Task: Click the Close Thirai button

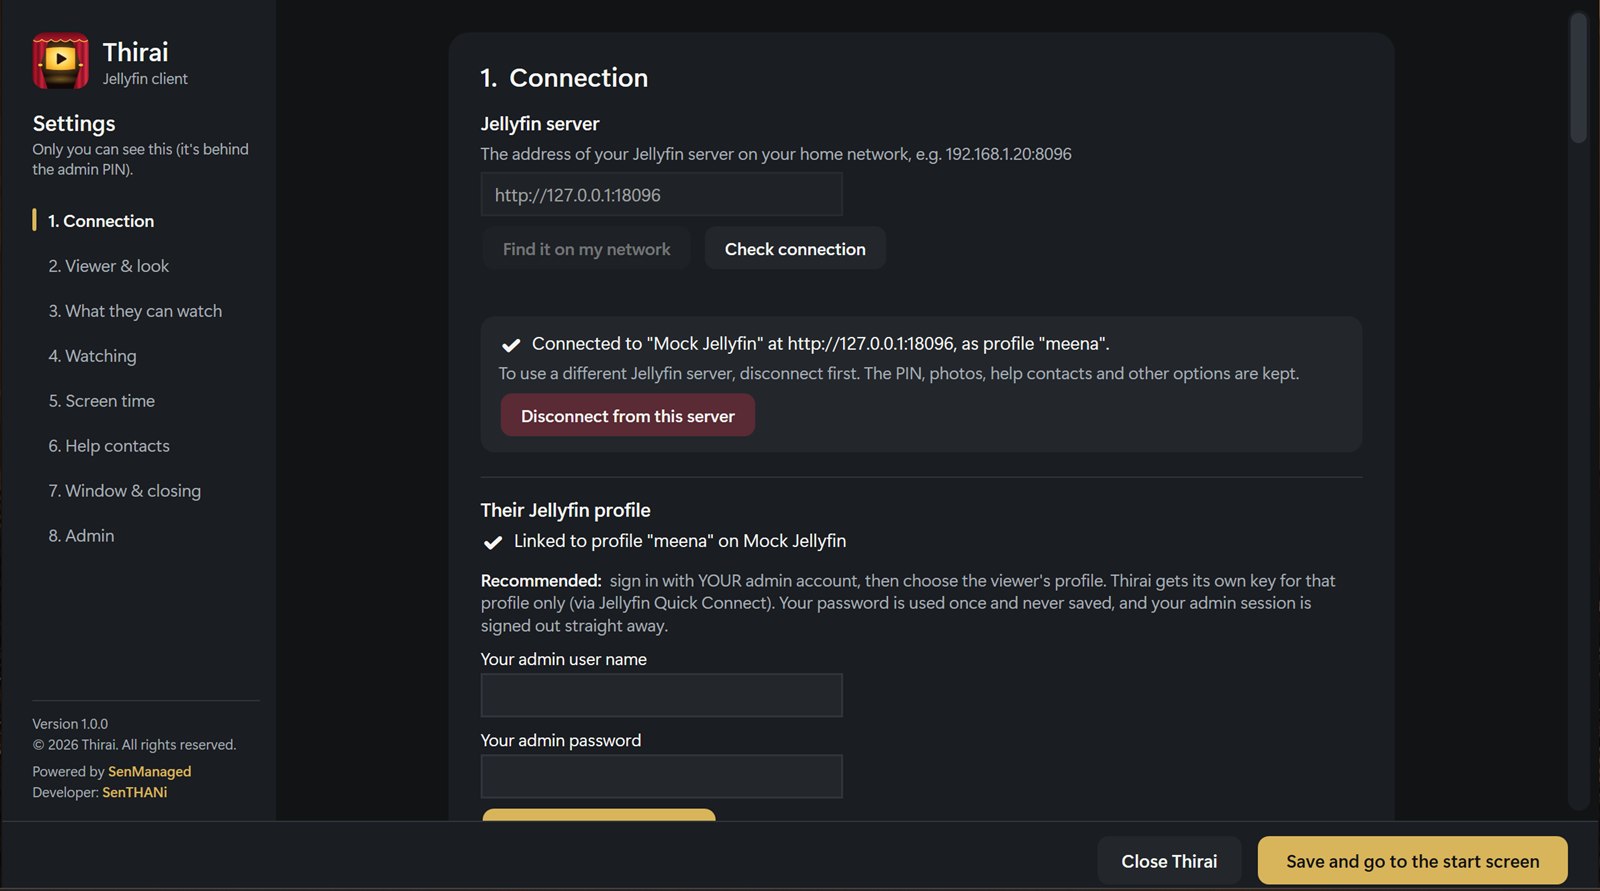Action: pos(1169,861)
